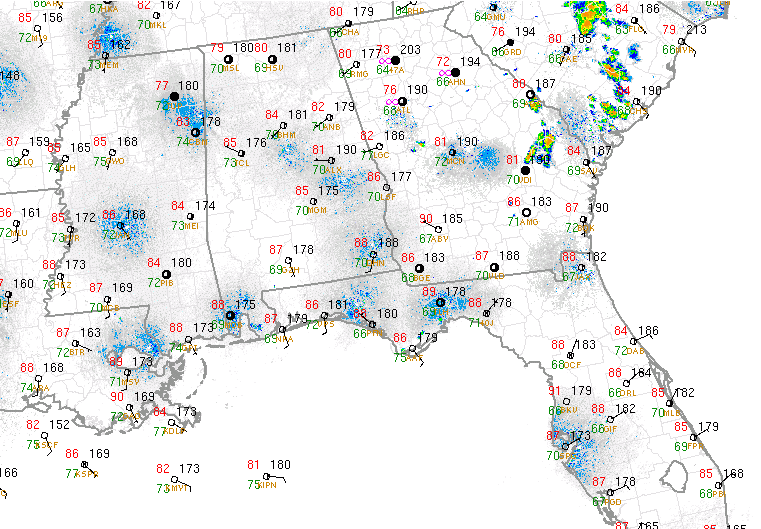Viewport: 761px width, 529px height.
Task: Click the red temperature 90 at ABY
Action: coord(425,219)
